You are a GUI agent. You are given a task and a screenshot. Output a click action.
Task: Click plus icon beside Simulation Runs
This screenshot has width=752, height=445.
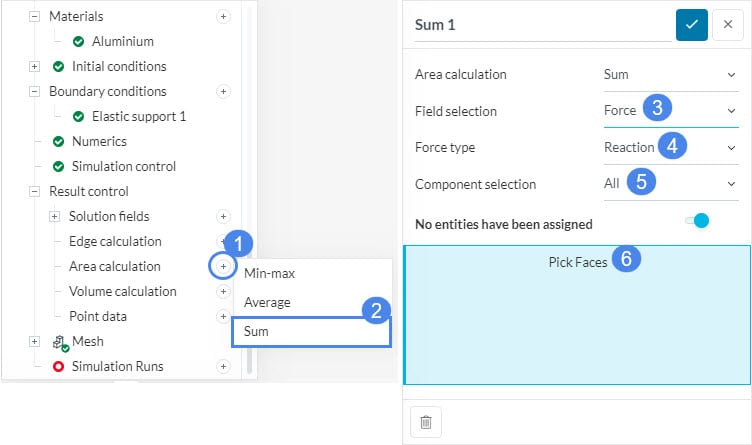click(x=223, y=366)
